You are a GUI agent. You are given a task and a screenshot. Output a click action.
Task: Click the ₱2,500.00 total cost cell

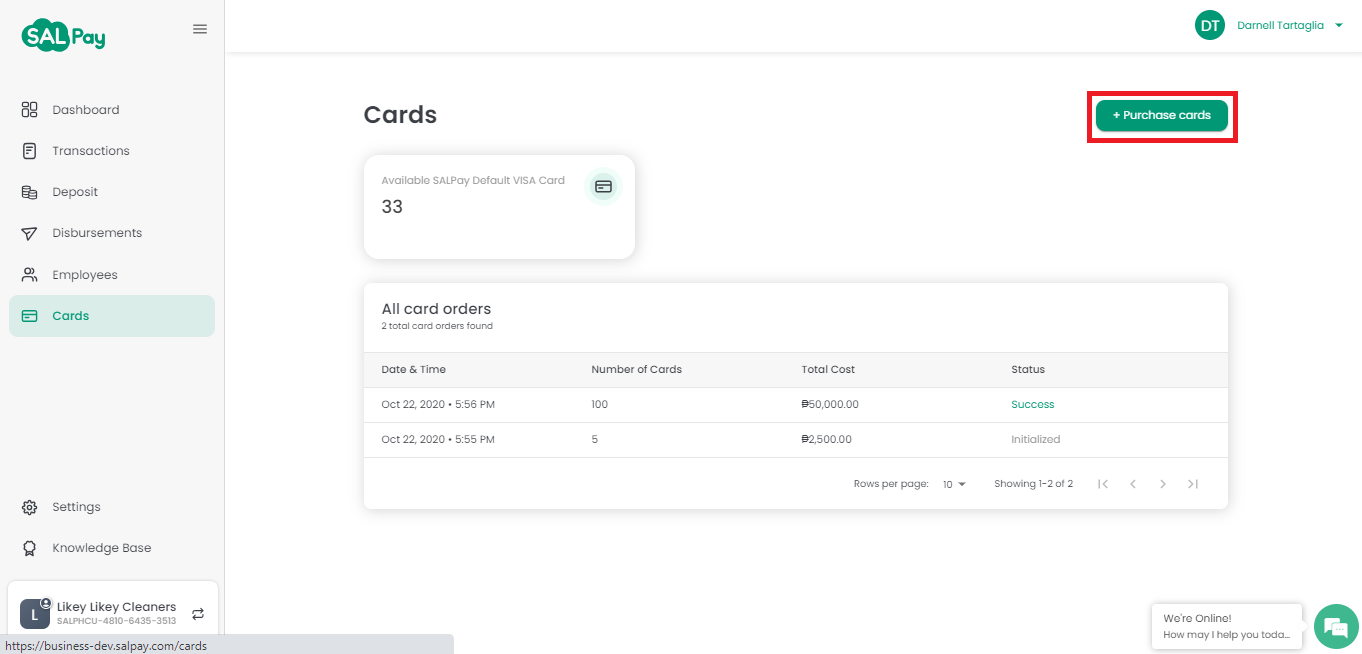[x=827, y=440]
